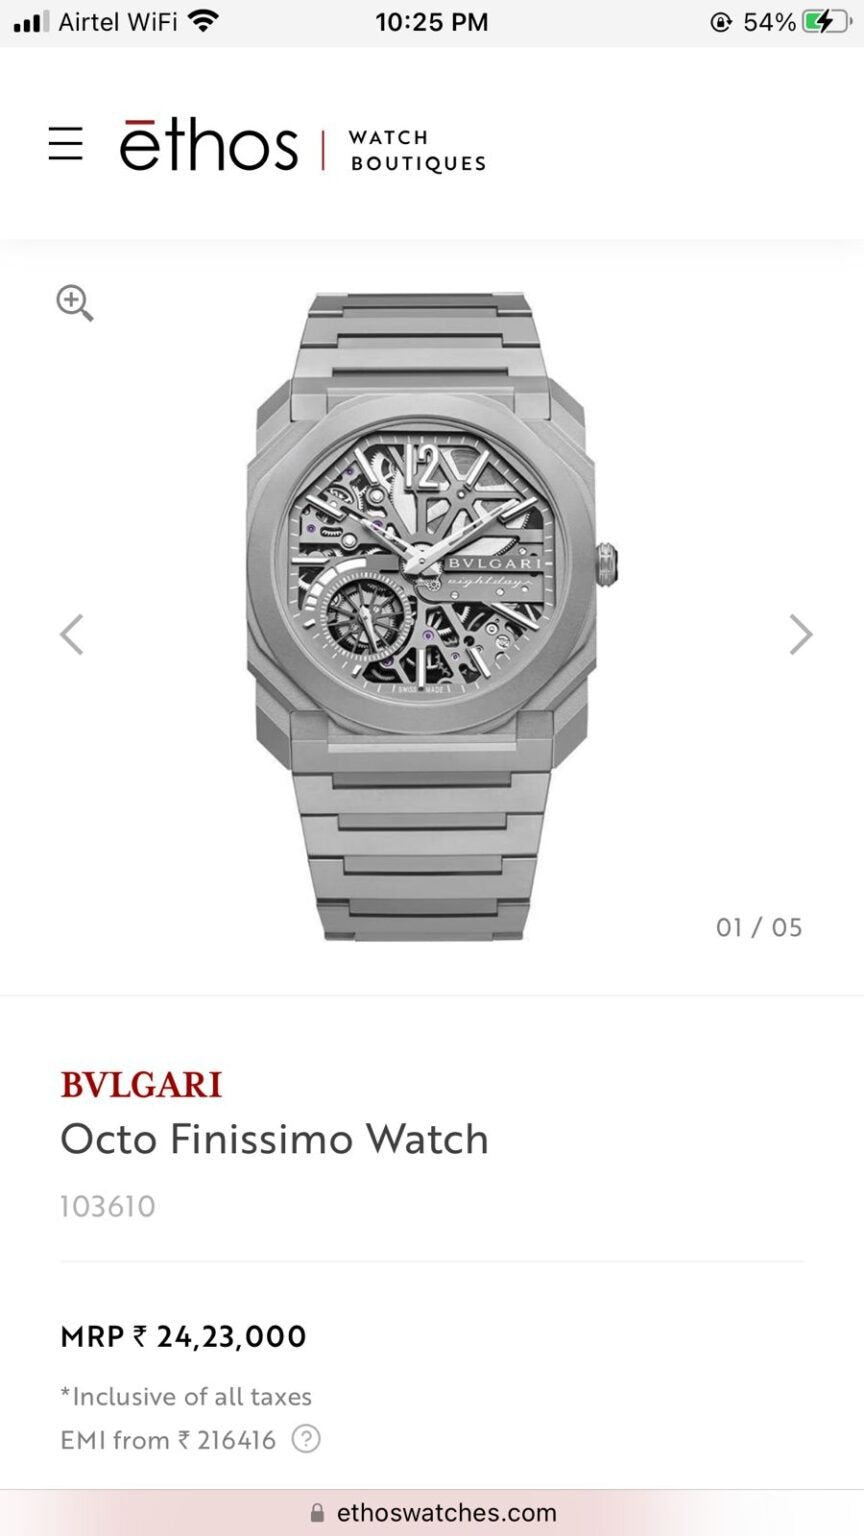
Task: Open the Watch Boutiques link
Action: pos(417,150)
